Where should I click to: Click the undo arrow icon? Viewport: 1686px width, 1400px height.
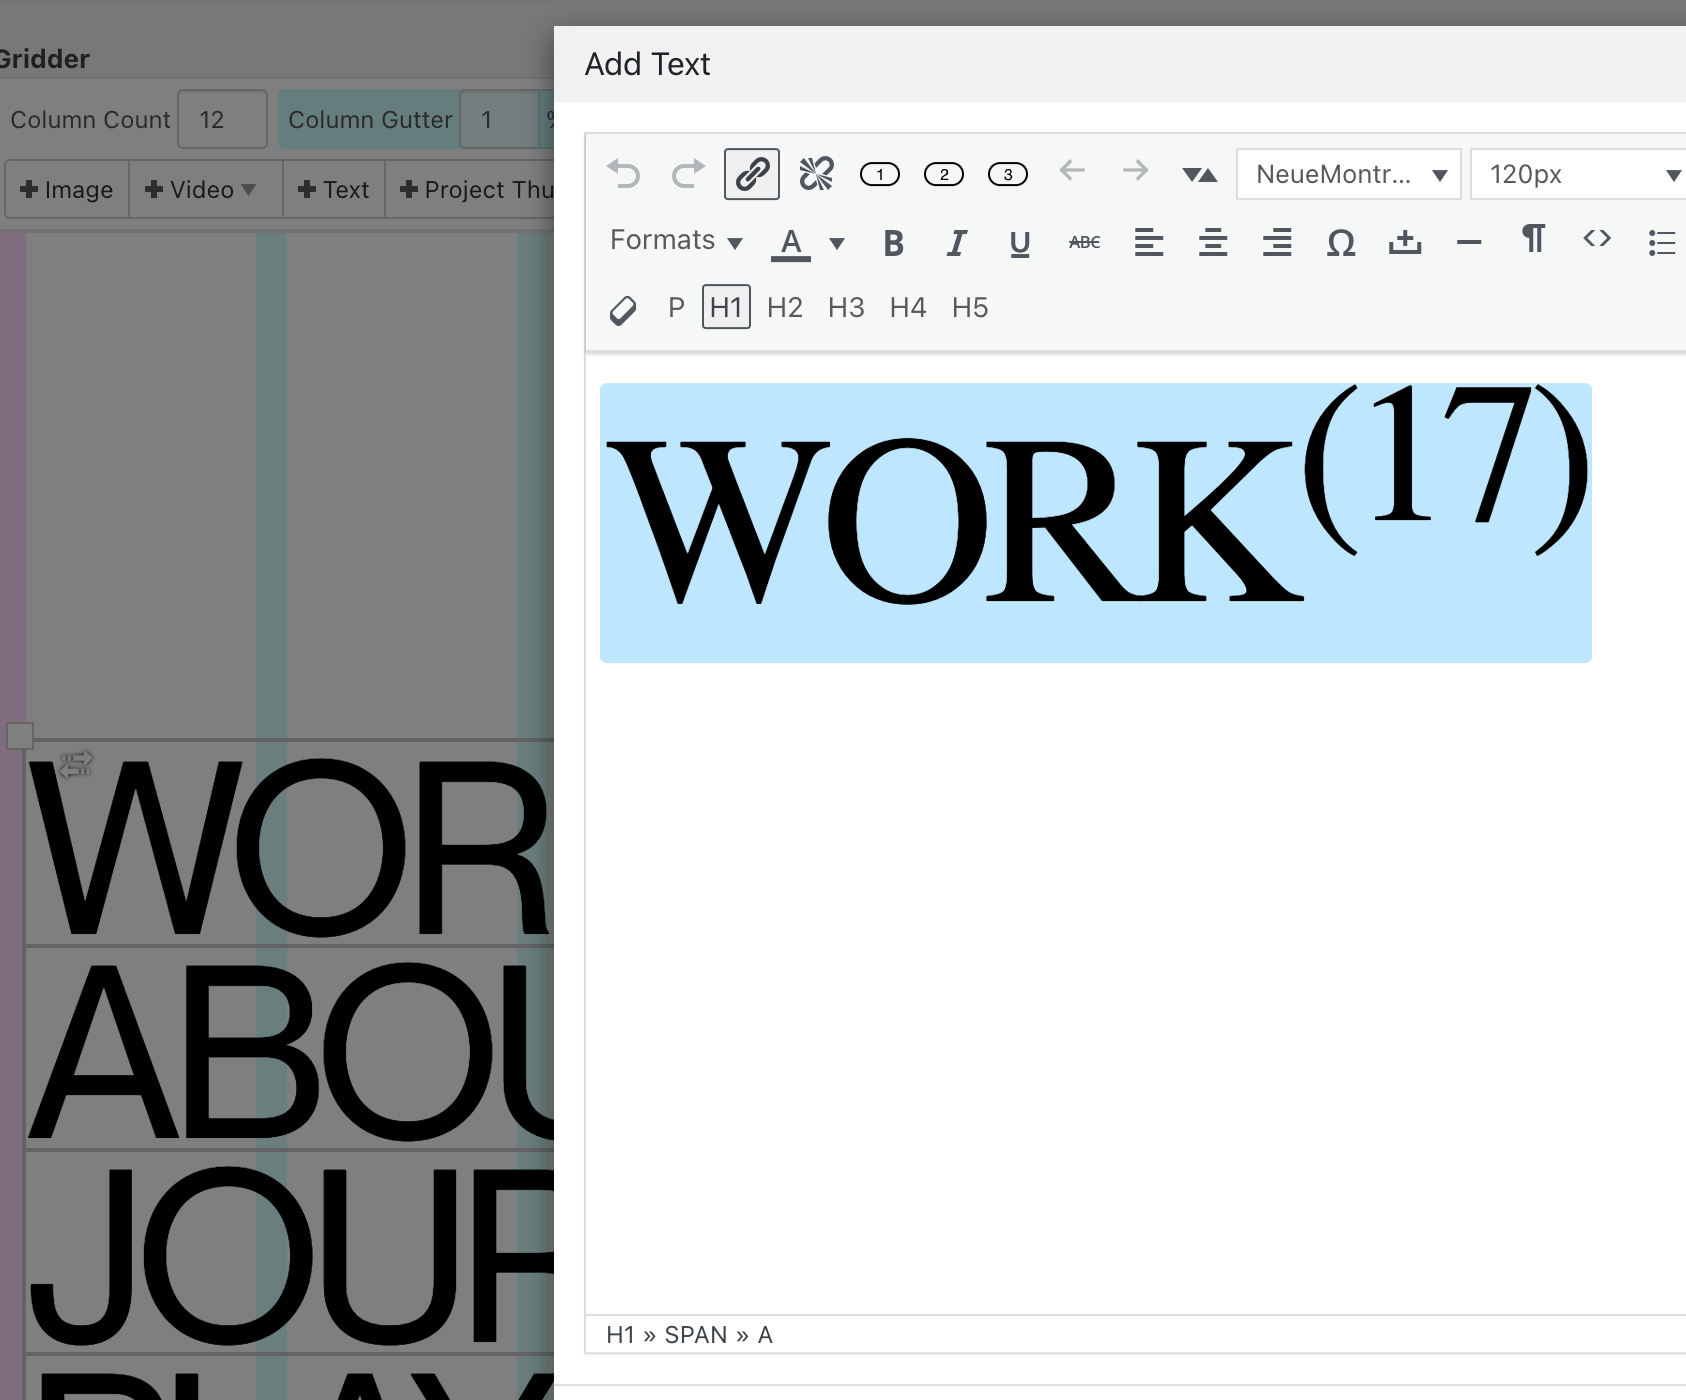624,174
